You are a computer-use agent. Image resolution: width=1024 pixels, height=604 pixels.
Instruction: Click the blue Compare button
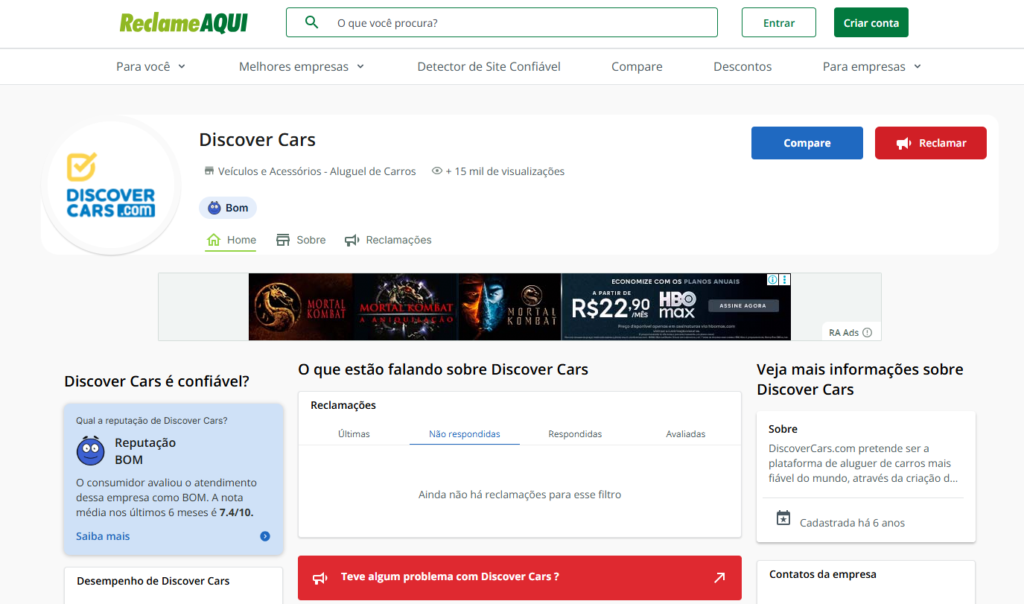pyautogui.click(x=807, y=143)
